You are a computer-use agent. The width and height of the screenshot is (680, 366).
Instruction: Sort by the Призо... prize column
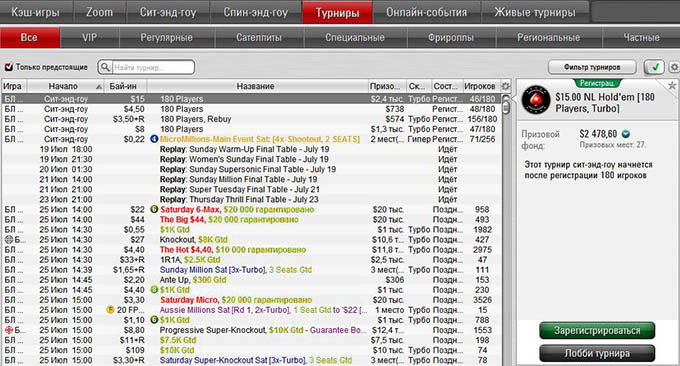coord(387,86)
